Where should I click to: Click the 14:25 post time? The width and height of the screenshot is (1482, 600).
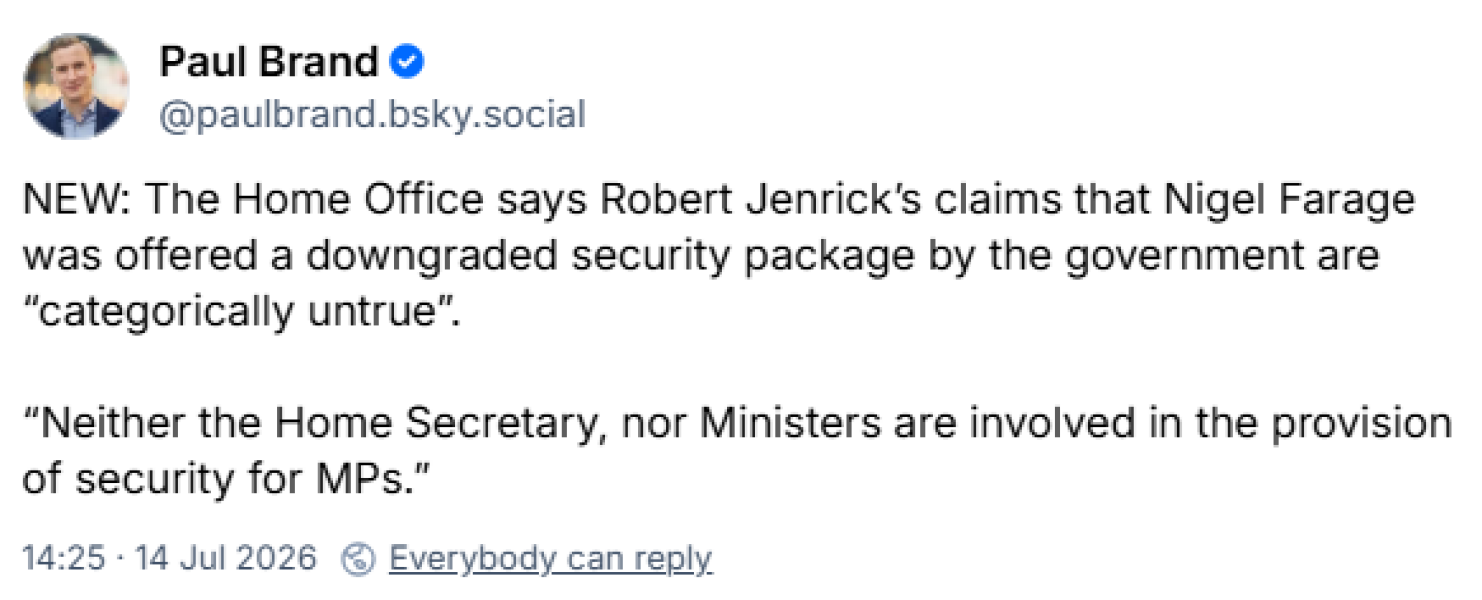click(62, 557)
